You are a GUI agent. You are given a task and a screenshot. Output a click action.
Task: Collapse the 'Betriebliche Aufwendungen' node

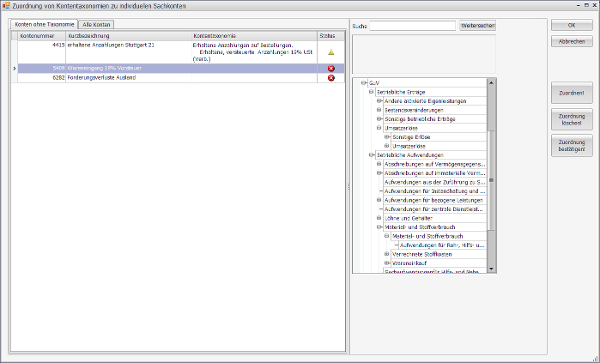(371, 155)
